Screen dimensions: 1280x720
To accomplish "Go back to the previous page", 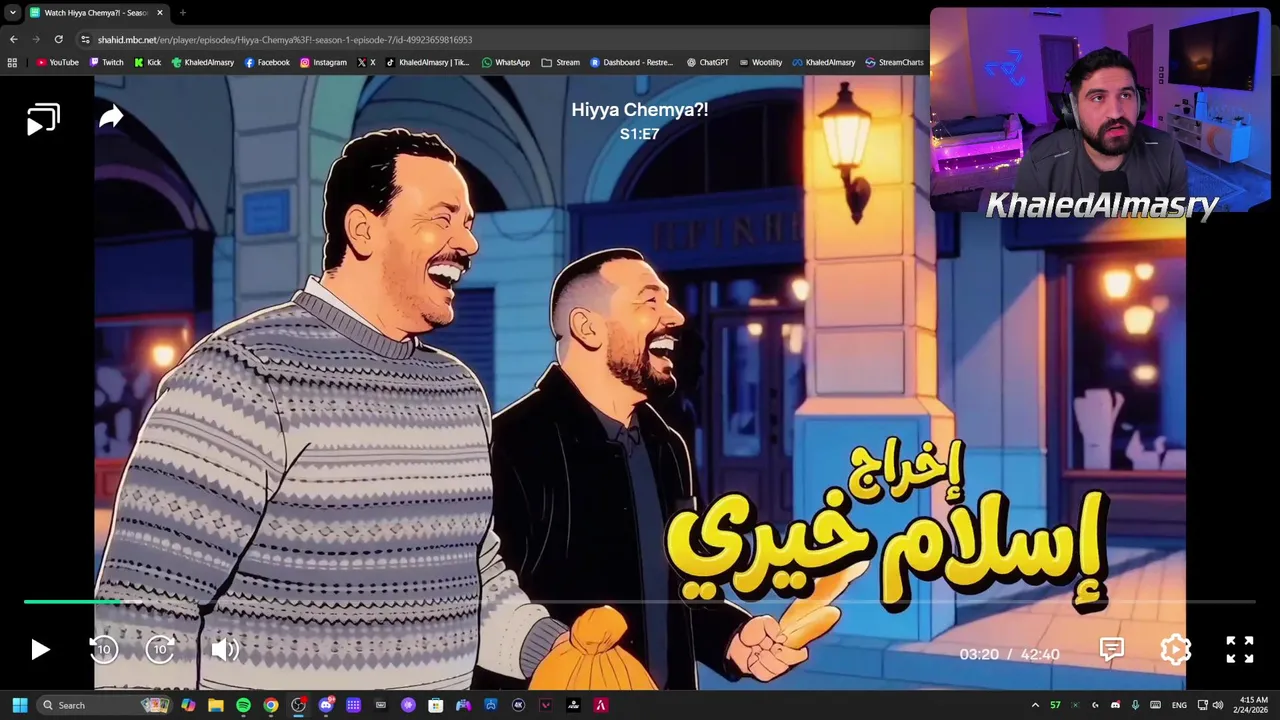I will [x=13, y=39].
